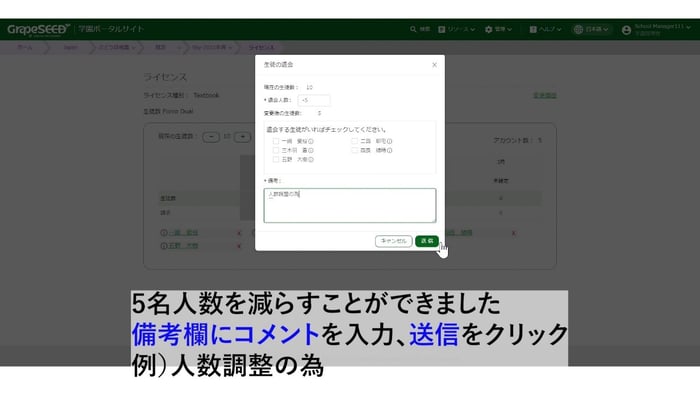Click the GrapeSEED logo
700x393 pixels.
click(x=38, y=29)
